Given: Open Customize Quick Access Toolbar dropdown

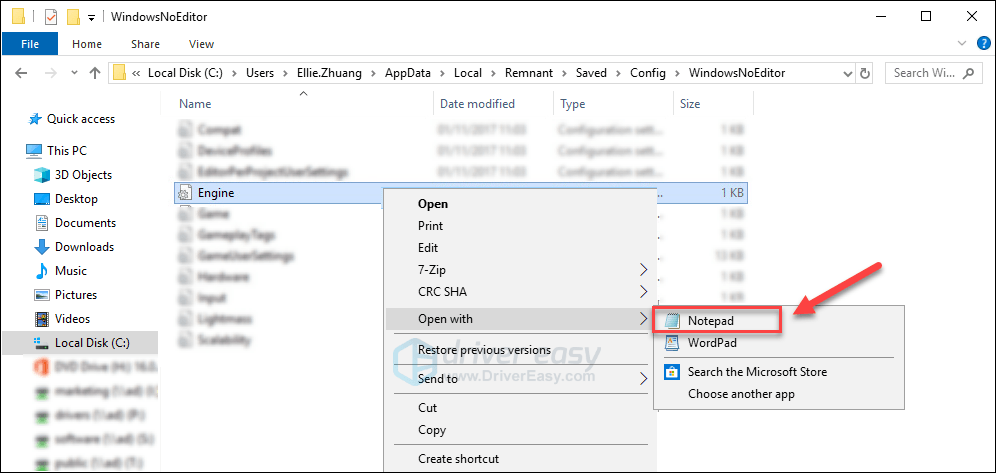Looking at the screenshot, I should coord(91,17).
